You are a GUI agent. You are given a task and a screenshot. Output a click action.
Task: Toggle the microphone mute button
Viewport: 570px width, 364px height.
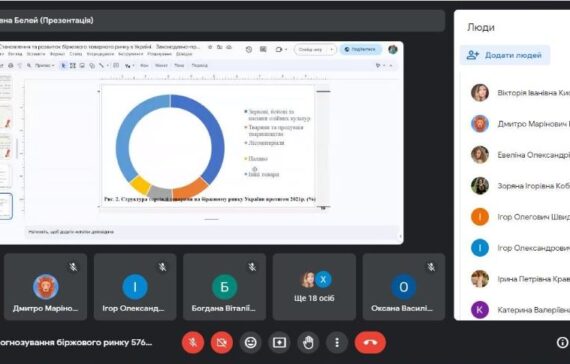pos(193,343)
